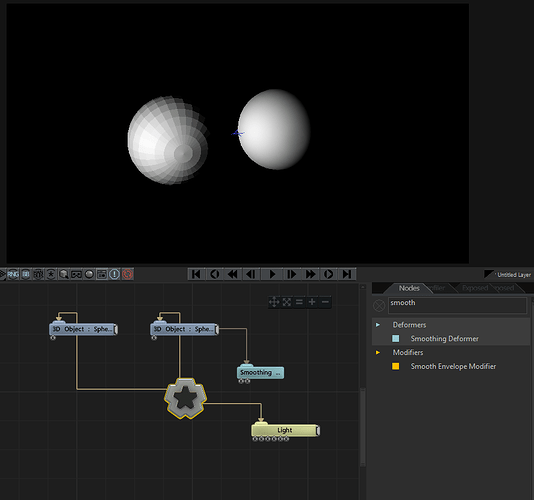Screen dimensions: 534x500
Task: Play the timeline
Action: [272, 274]
